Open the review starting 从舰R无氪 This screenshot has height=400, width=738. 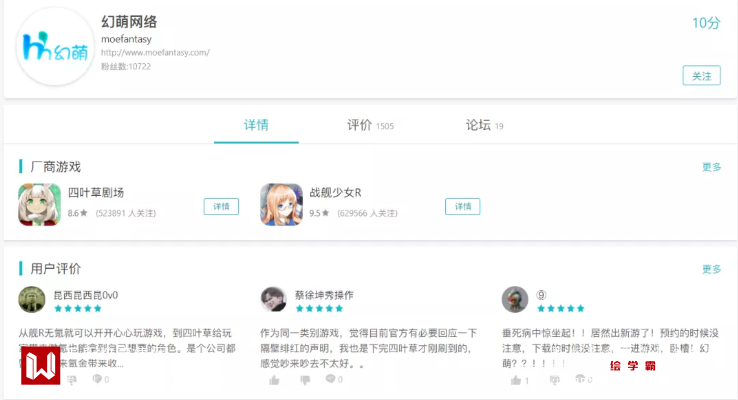tap(127, 348)
